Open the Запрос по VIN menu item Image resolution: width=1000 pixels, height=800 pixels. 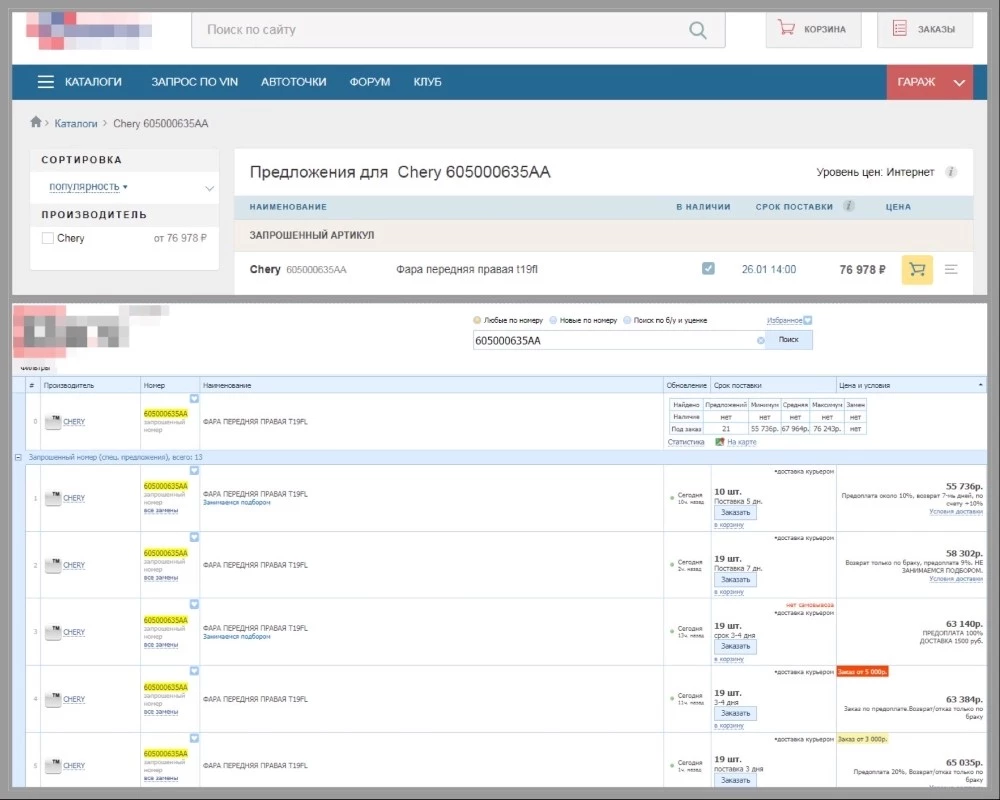click(194, 82)
